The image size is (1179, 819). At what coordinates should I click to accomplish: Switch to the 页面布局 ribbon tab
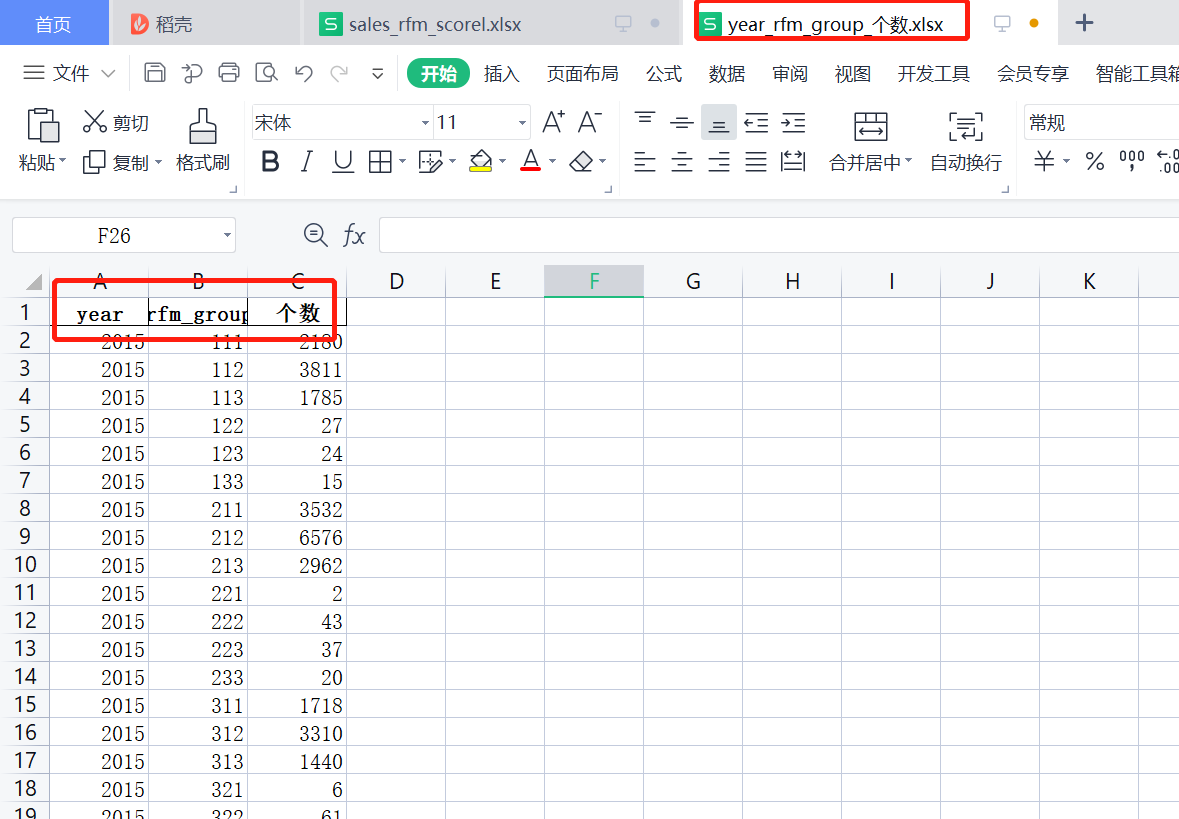pyautogui.click(x=583, y=74)
